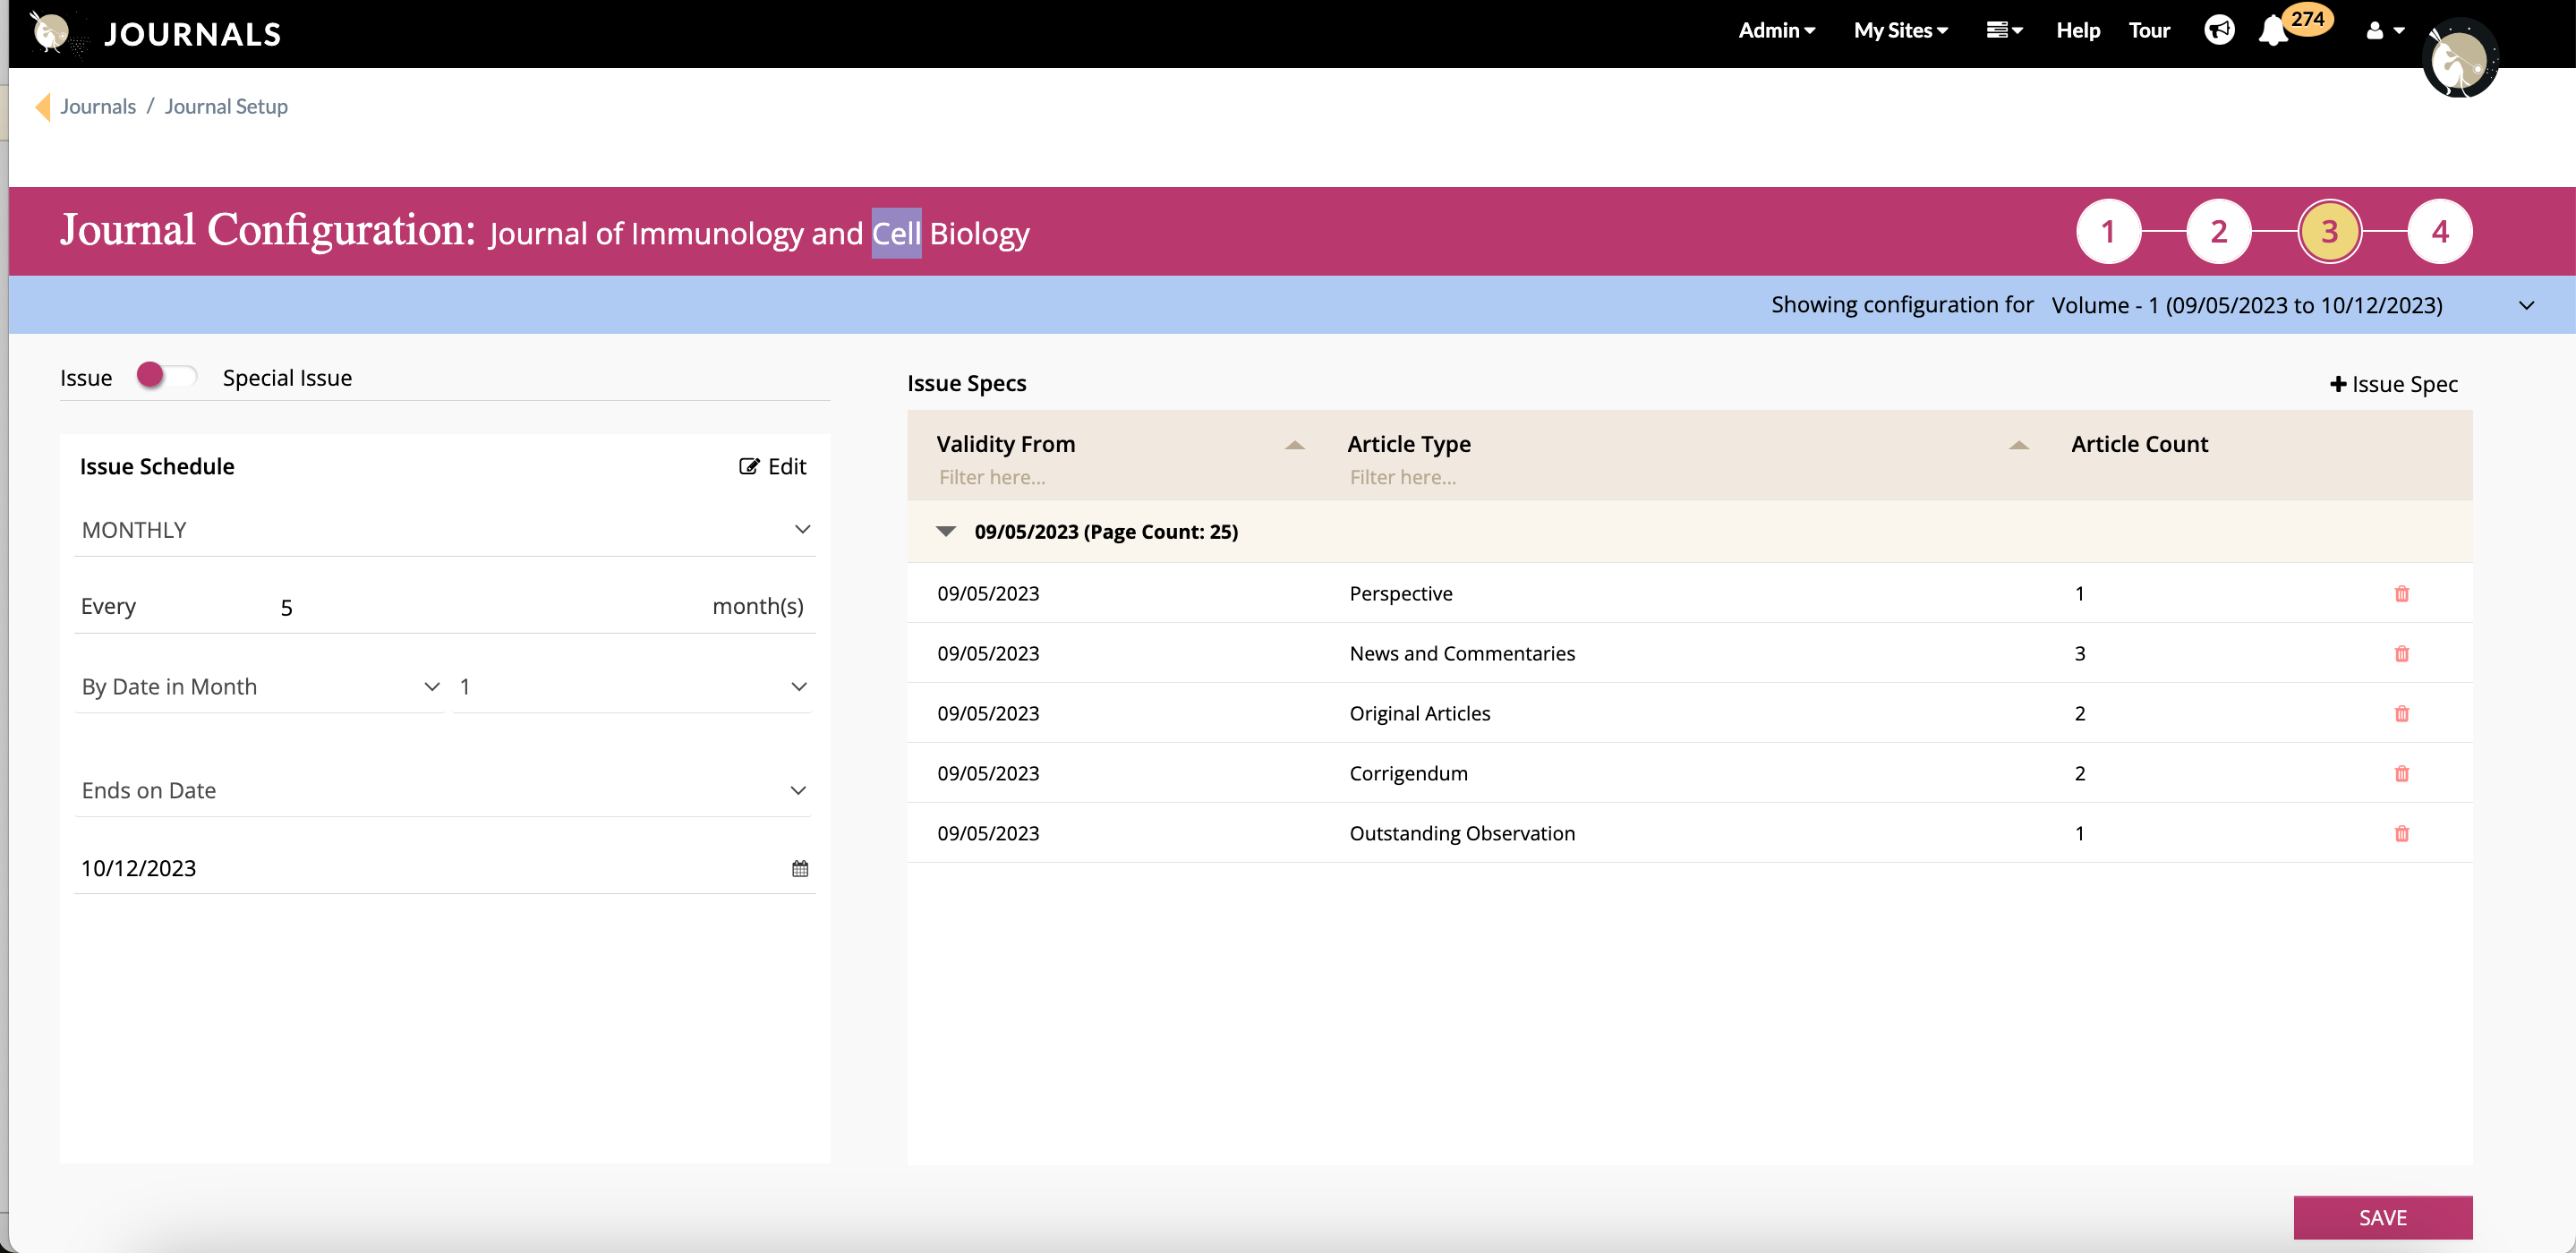Image resolution: width=2576 pixels, height=1253 pixels.
Task: Click the Special Issue label
Action: pyautogui.click(x=287, y=378)
